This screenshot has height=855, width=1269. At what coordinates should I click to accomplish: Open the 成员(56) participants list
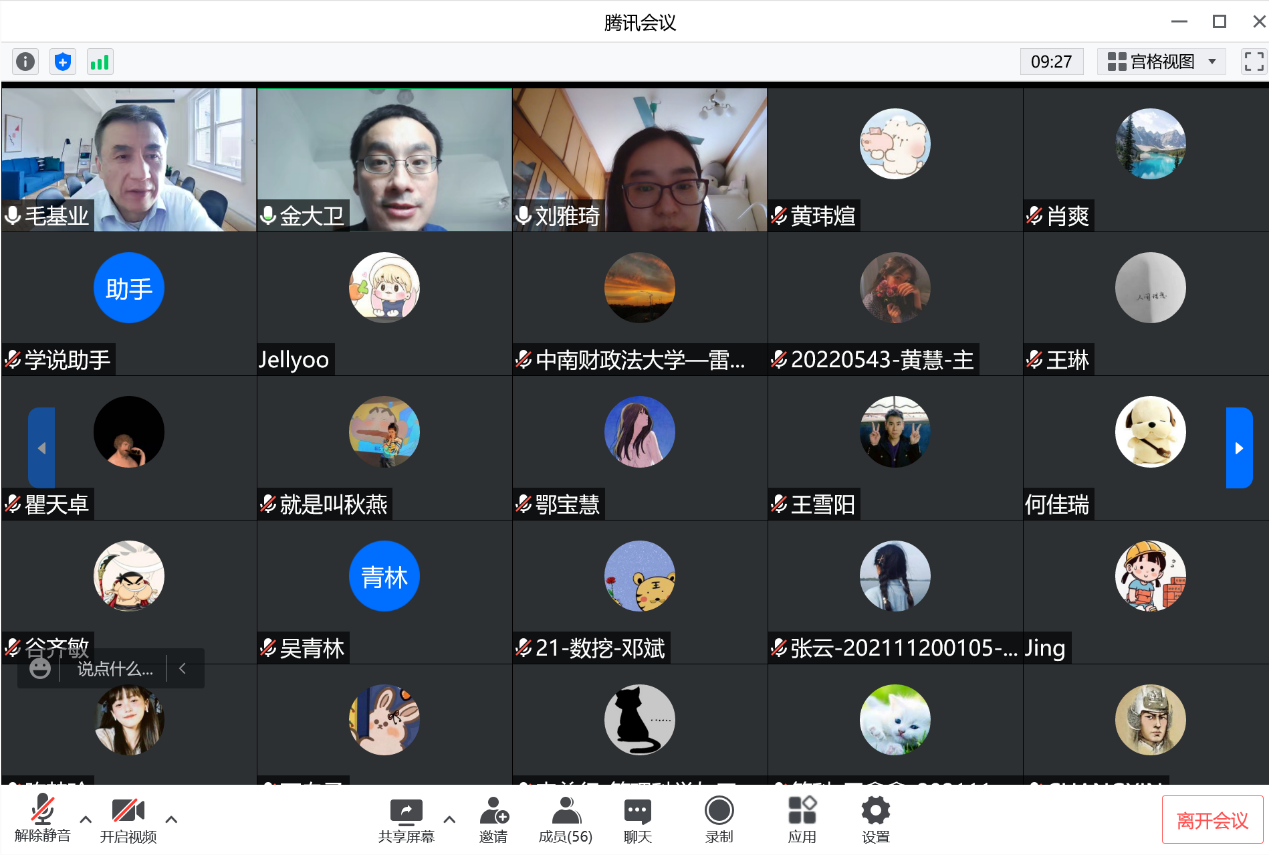[x=565, y=818]
